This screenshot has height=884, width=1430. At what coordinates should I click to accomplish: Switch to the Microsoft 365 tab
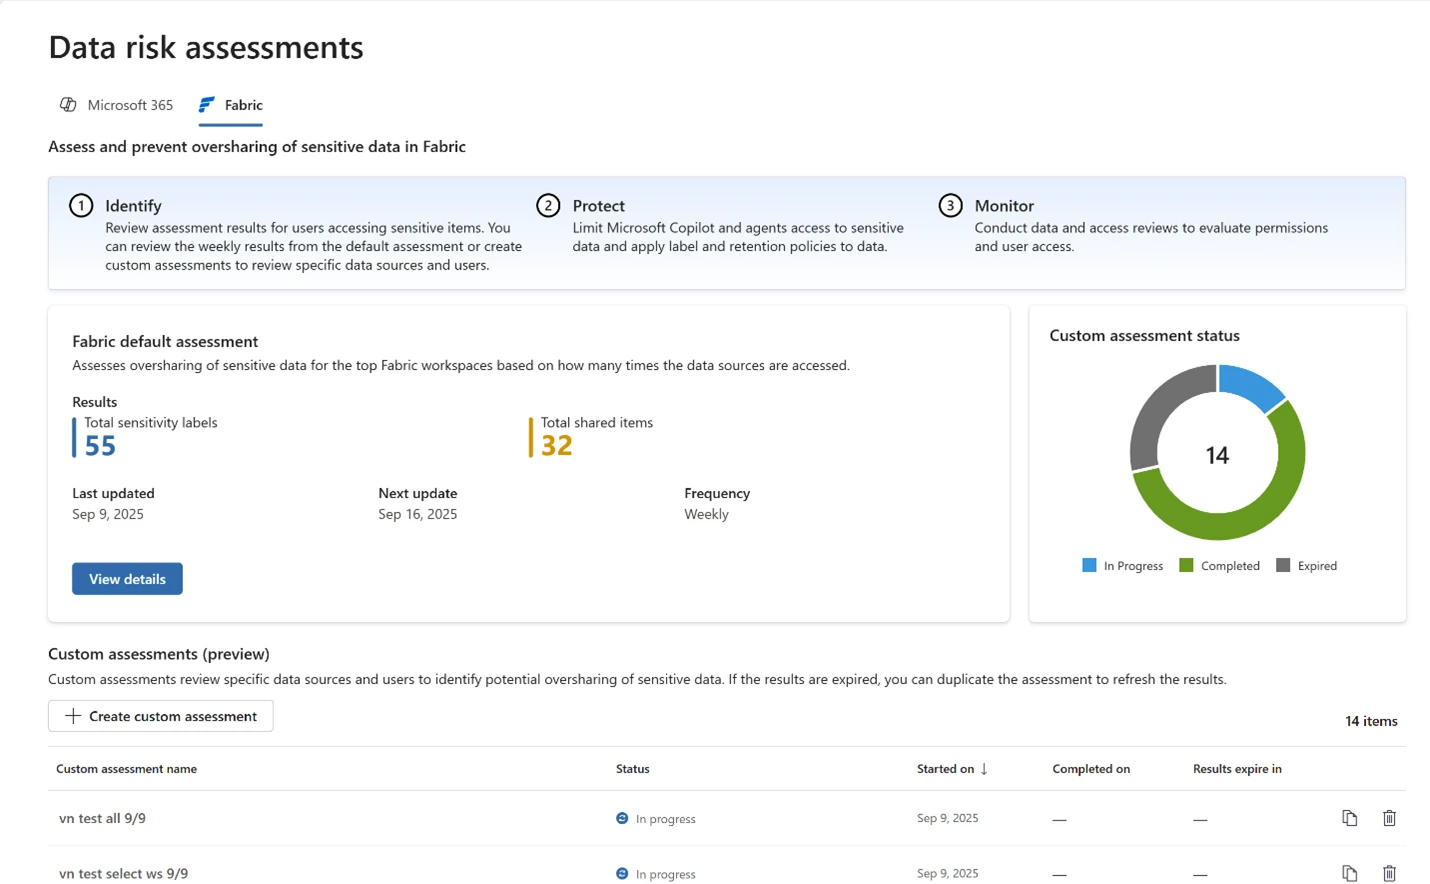130,104
